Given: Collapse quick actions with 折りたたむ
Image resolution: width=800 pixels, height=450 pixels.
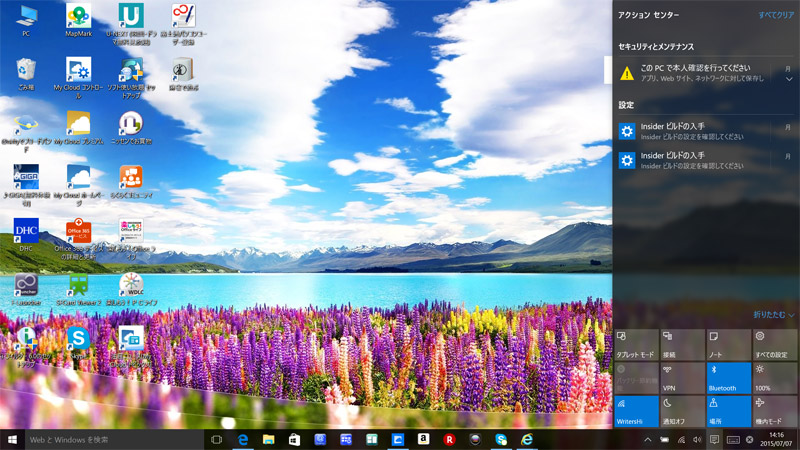Looking at the screenshot, I should [773, 315].
